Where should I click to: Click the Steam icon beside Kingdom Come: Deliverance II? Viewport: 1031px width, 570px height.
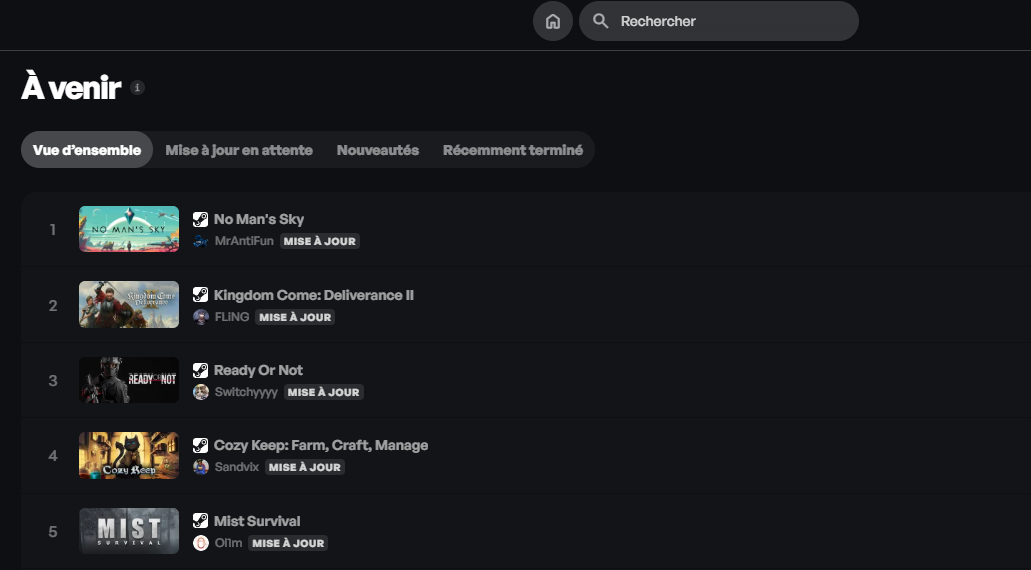201,296
